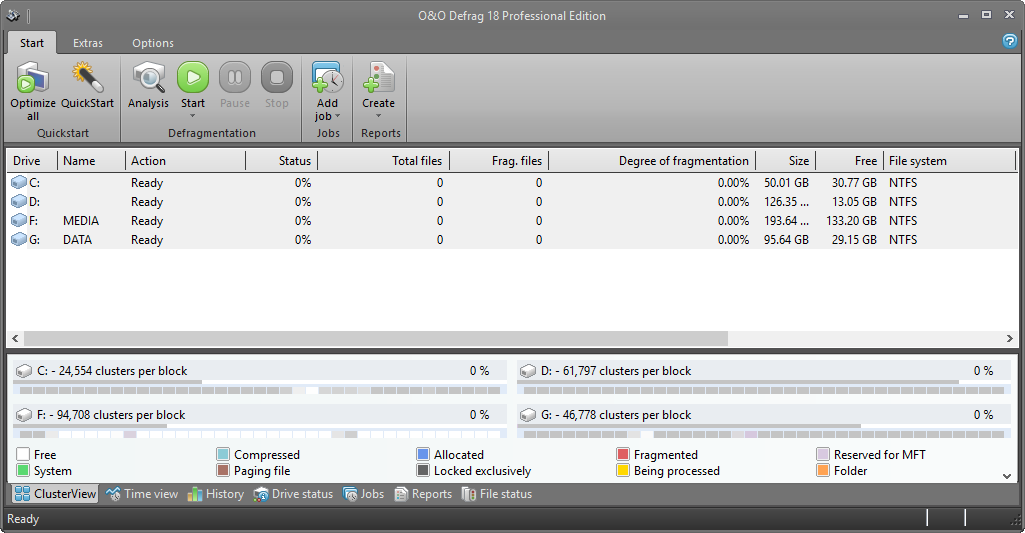Screen dimensions: 1025x533
Task: Switch to the Time view tab
Action: click(x=142, y=494)
